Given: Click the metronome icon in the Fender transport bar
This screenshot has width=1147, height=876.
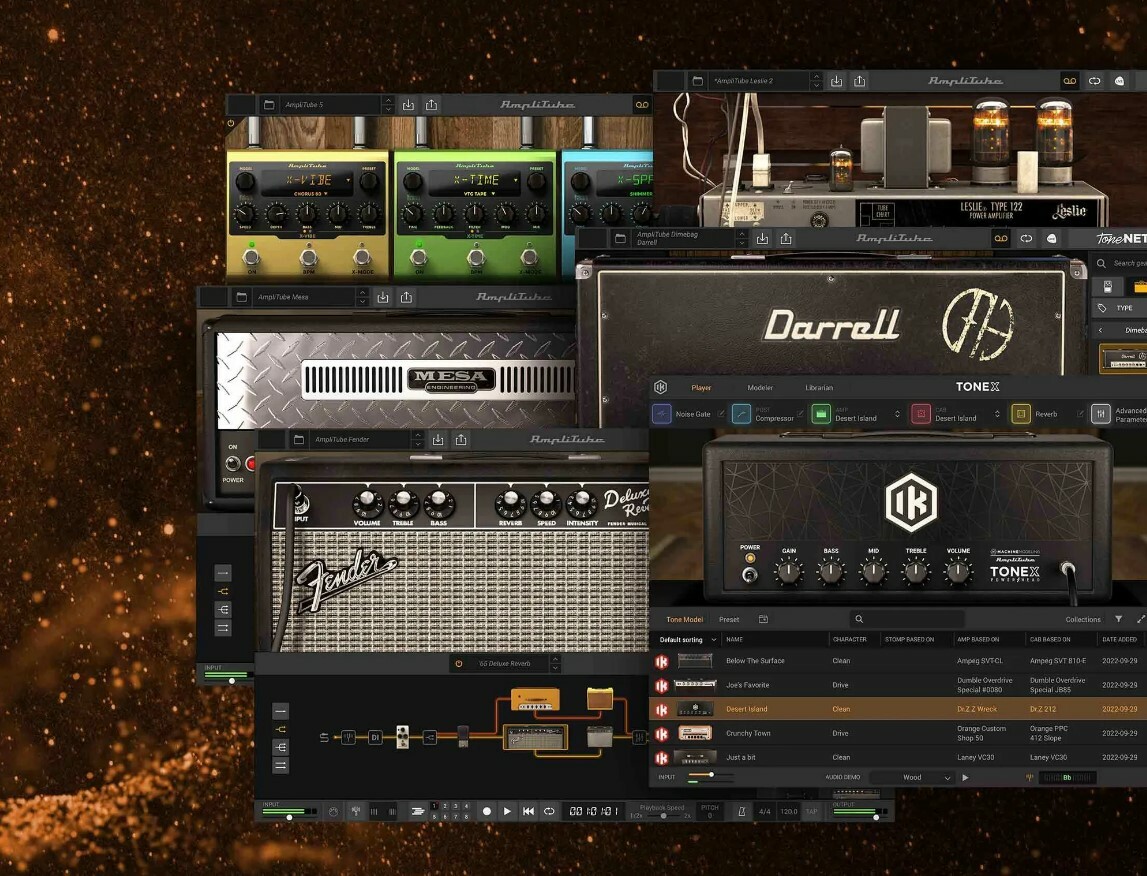Looking at the screenshot, I should tap(741, 811).
